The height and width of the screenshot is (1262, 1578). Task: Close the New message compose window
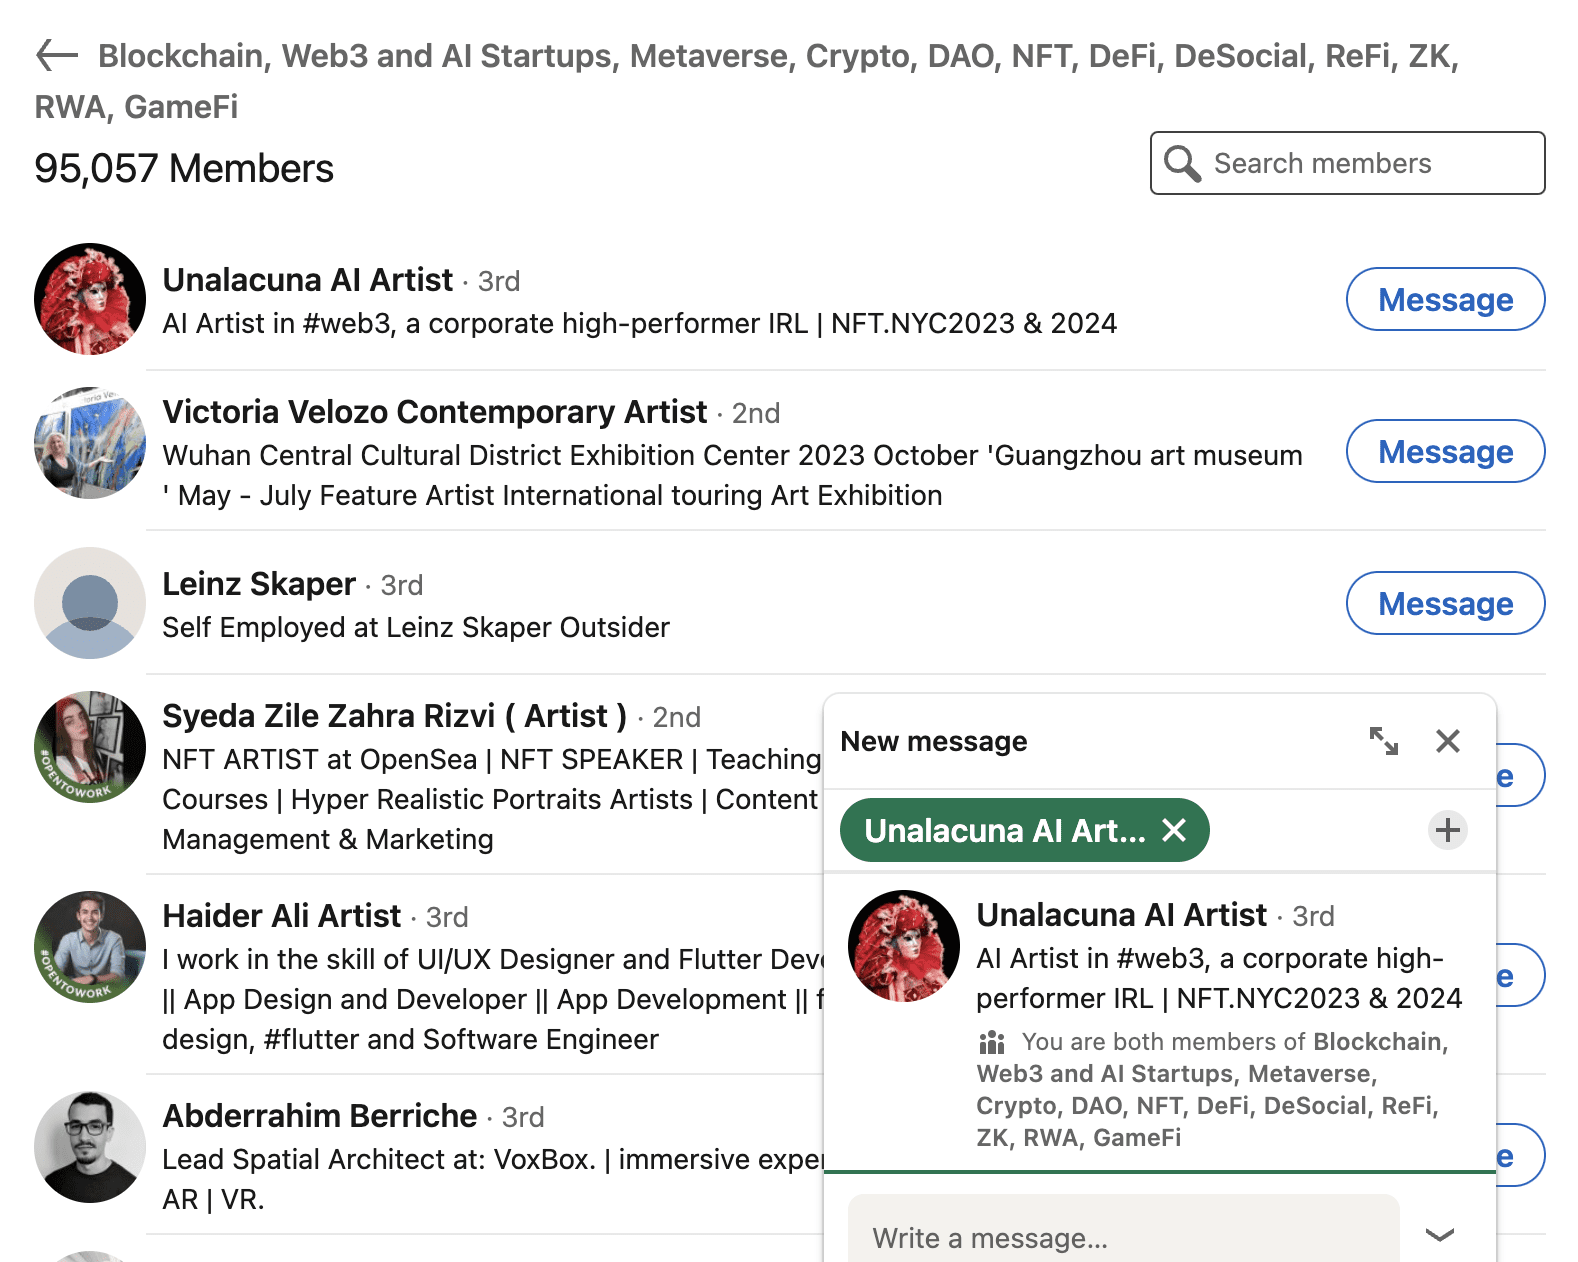tap(1447, 741)
